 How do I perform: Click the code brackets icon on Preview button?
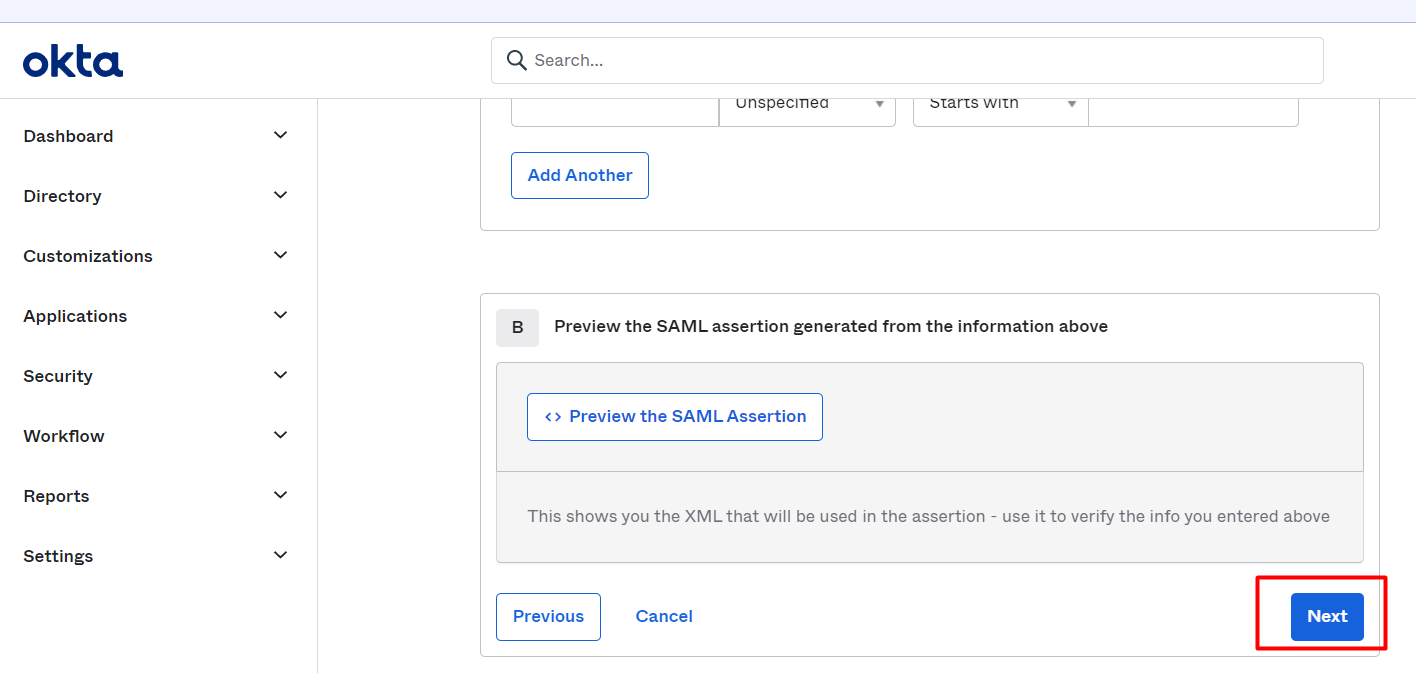[552, 417]
